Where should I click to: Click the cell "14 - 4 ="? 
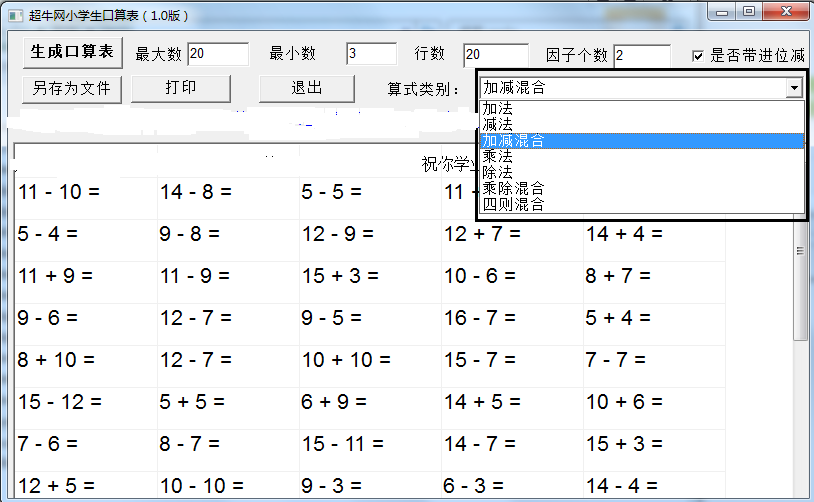654,486
